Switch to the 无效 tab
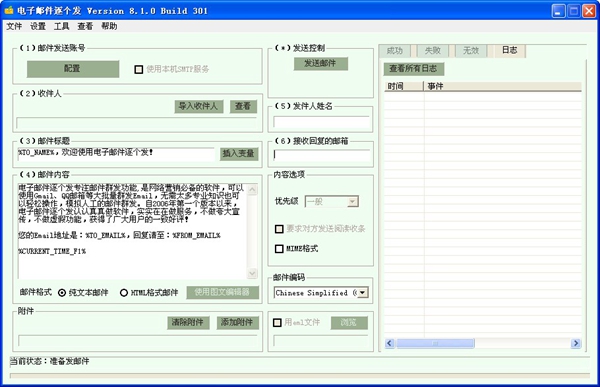 471,51
